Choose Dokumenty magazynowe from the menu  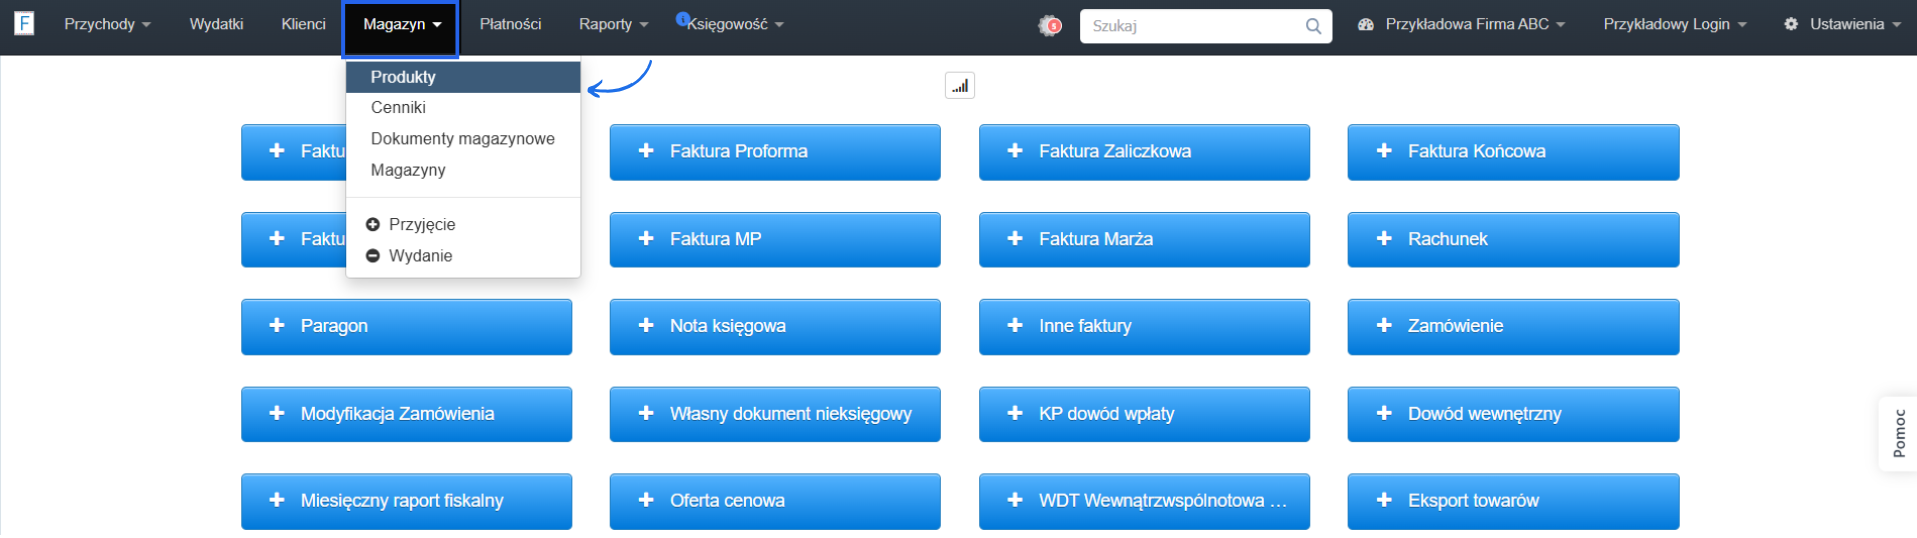tap(463, 139)
